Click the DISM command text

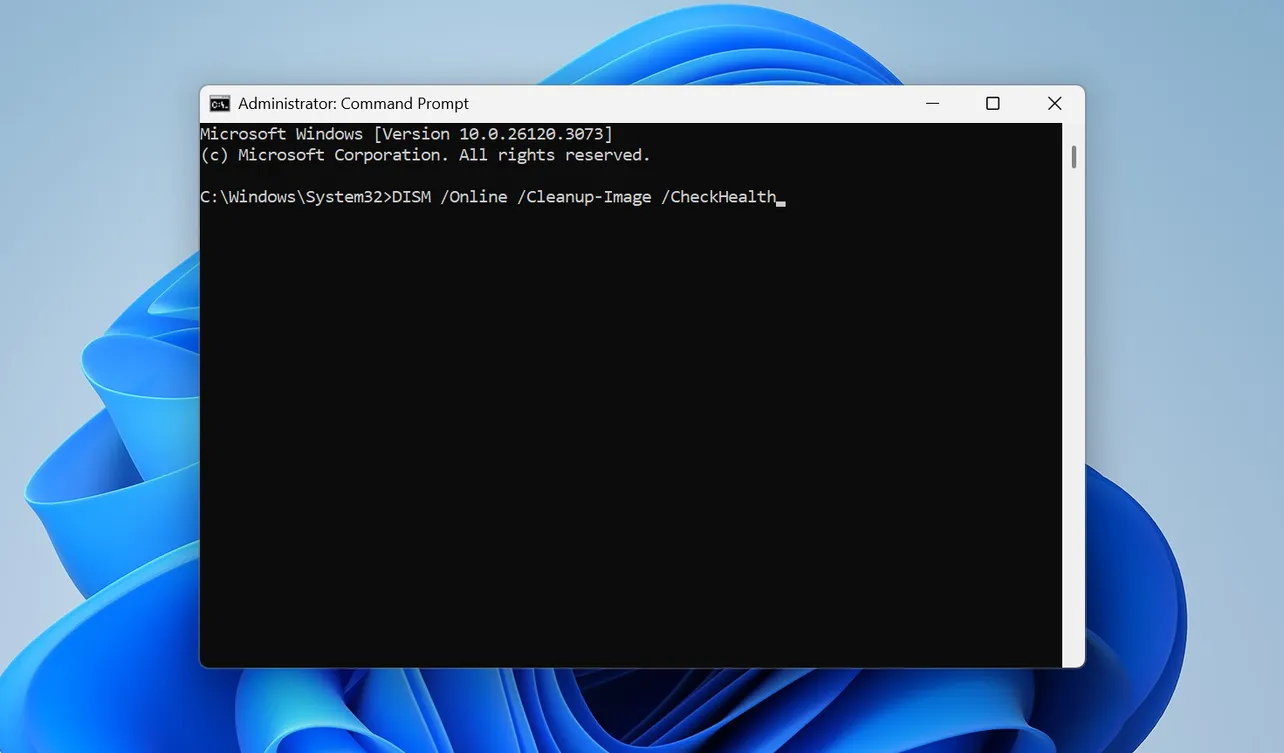point(412,196)
